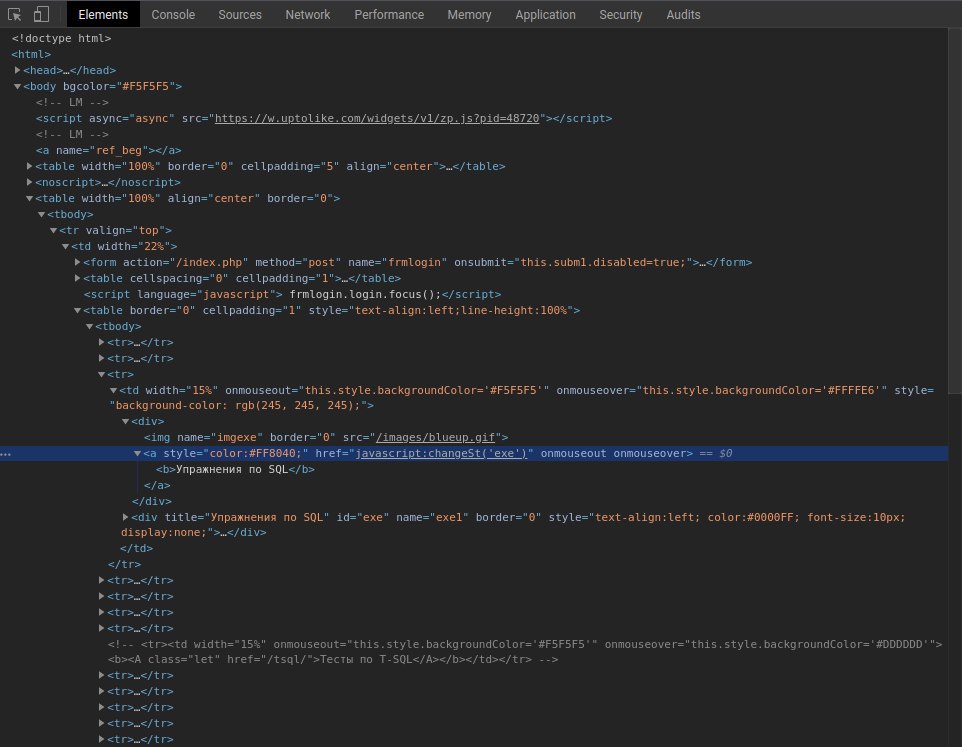Select the img name="imgexe" node
Viewport: 962px width, 747px height.
(326, 437)
